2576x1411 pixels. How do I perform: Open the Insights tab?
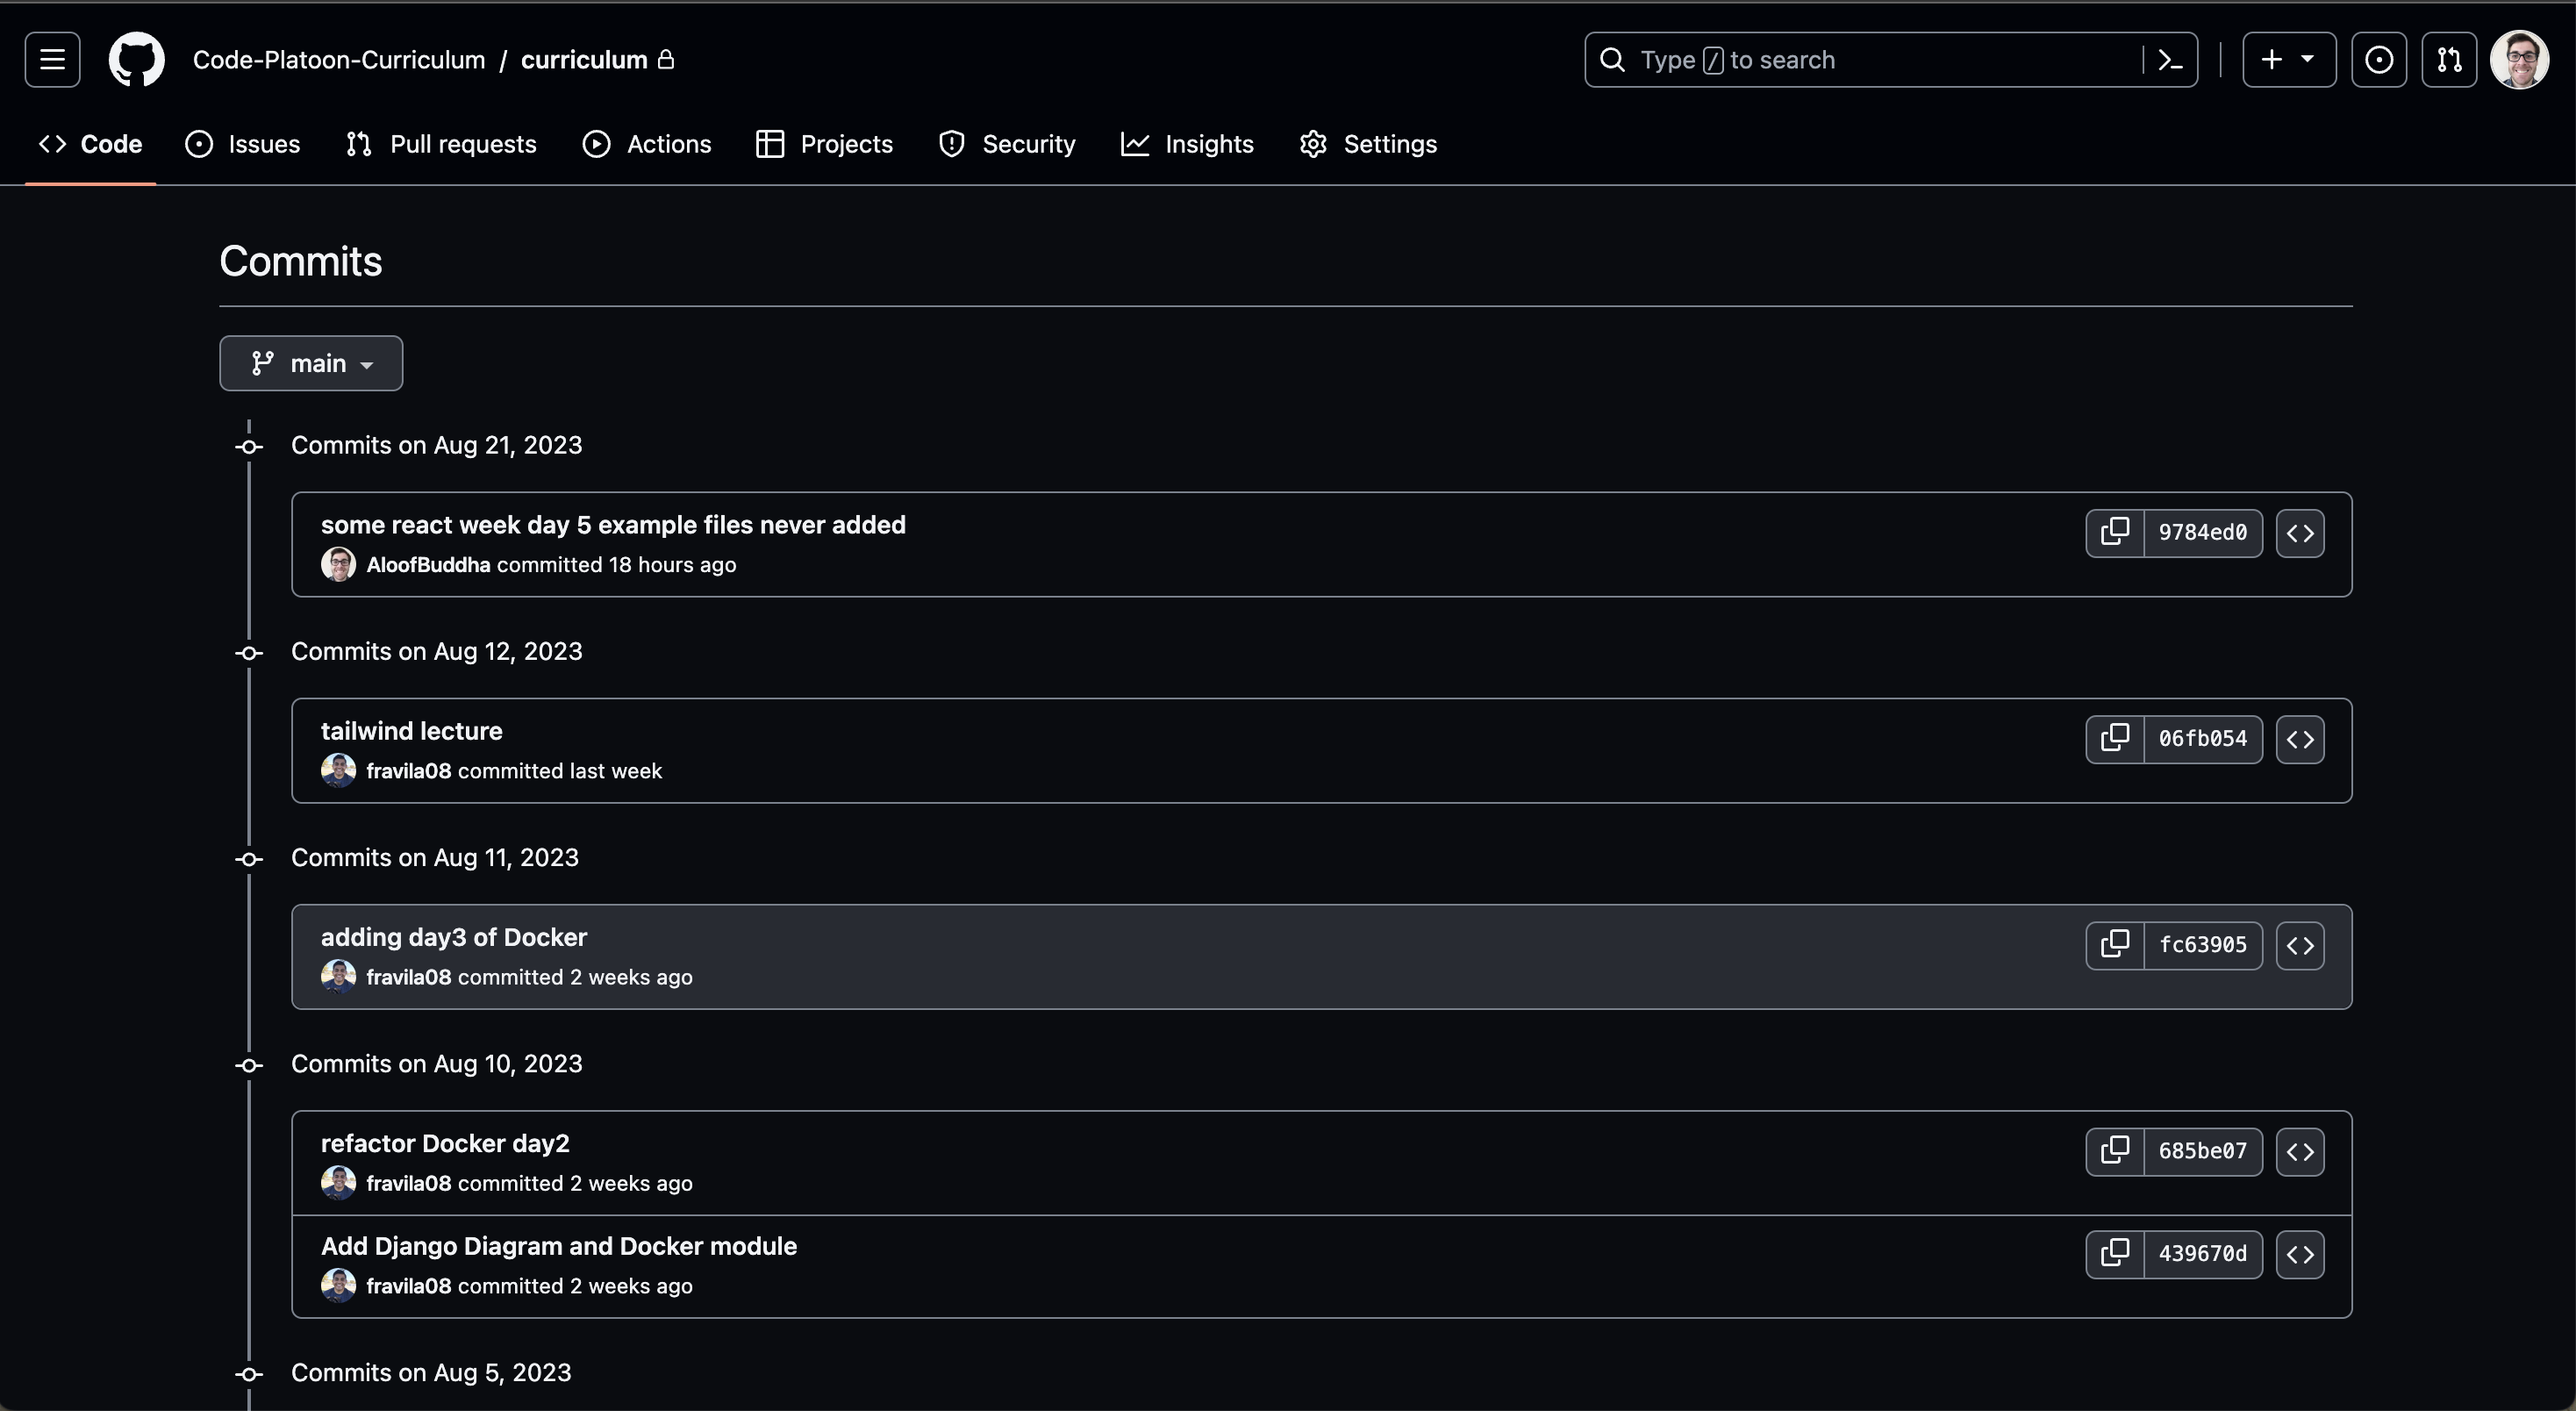1187,143
